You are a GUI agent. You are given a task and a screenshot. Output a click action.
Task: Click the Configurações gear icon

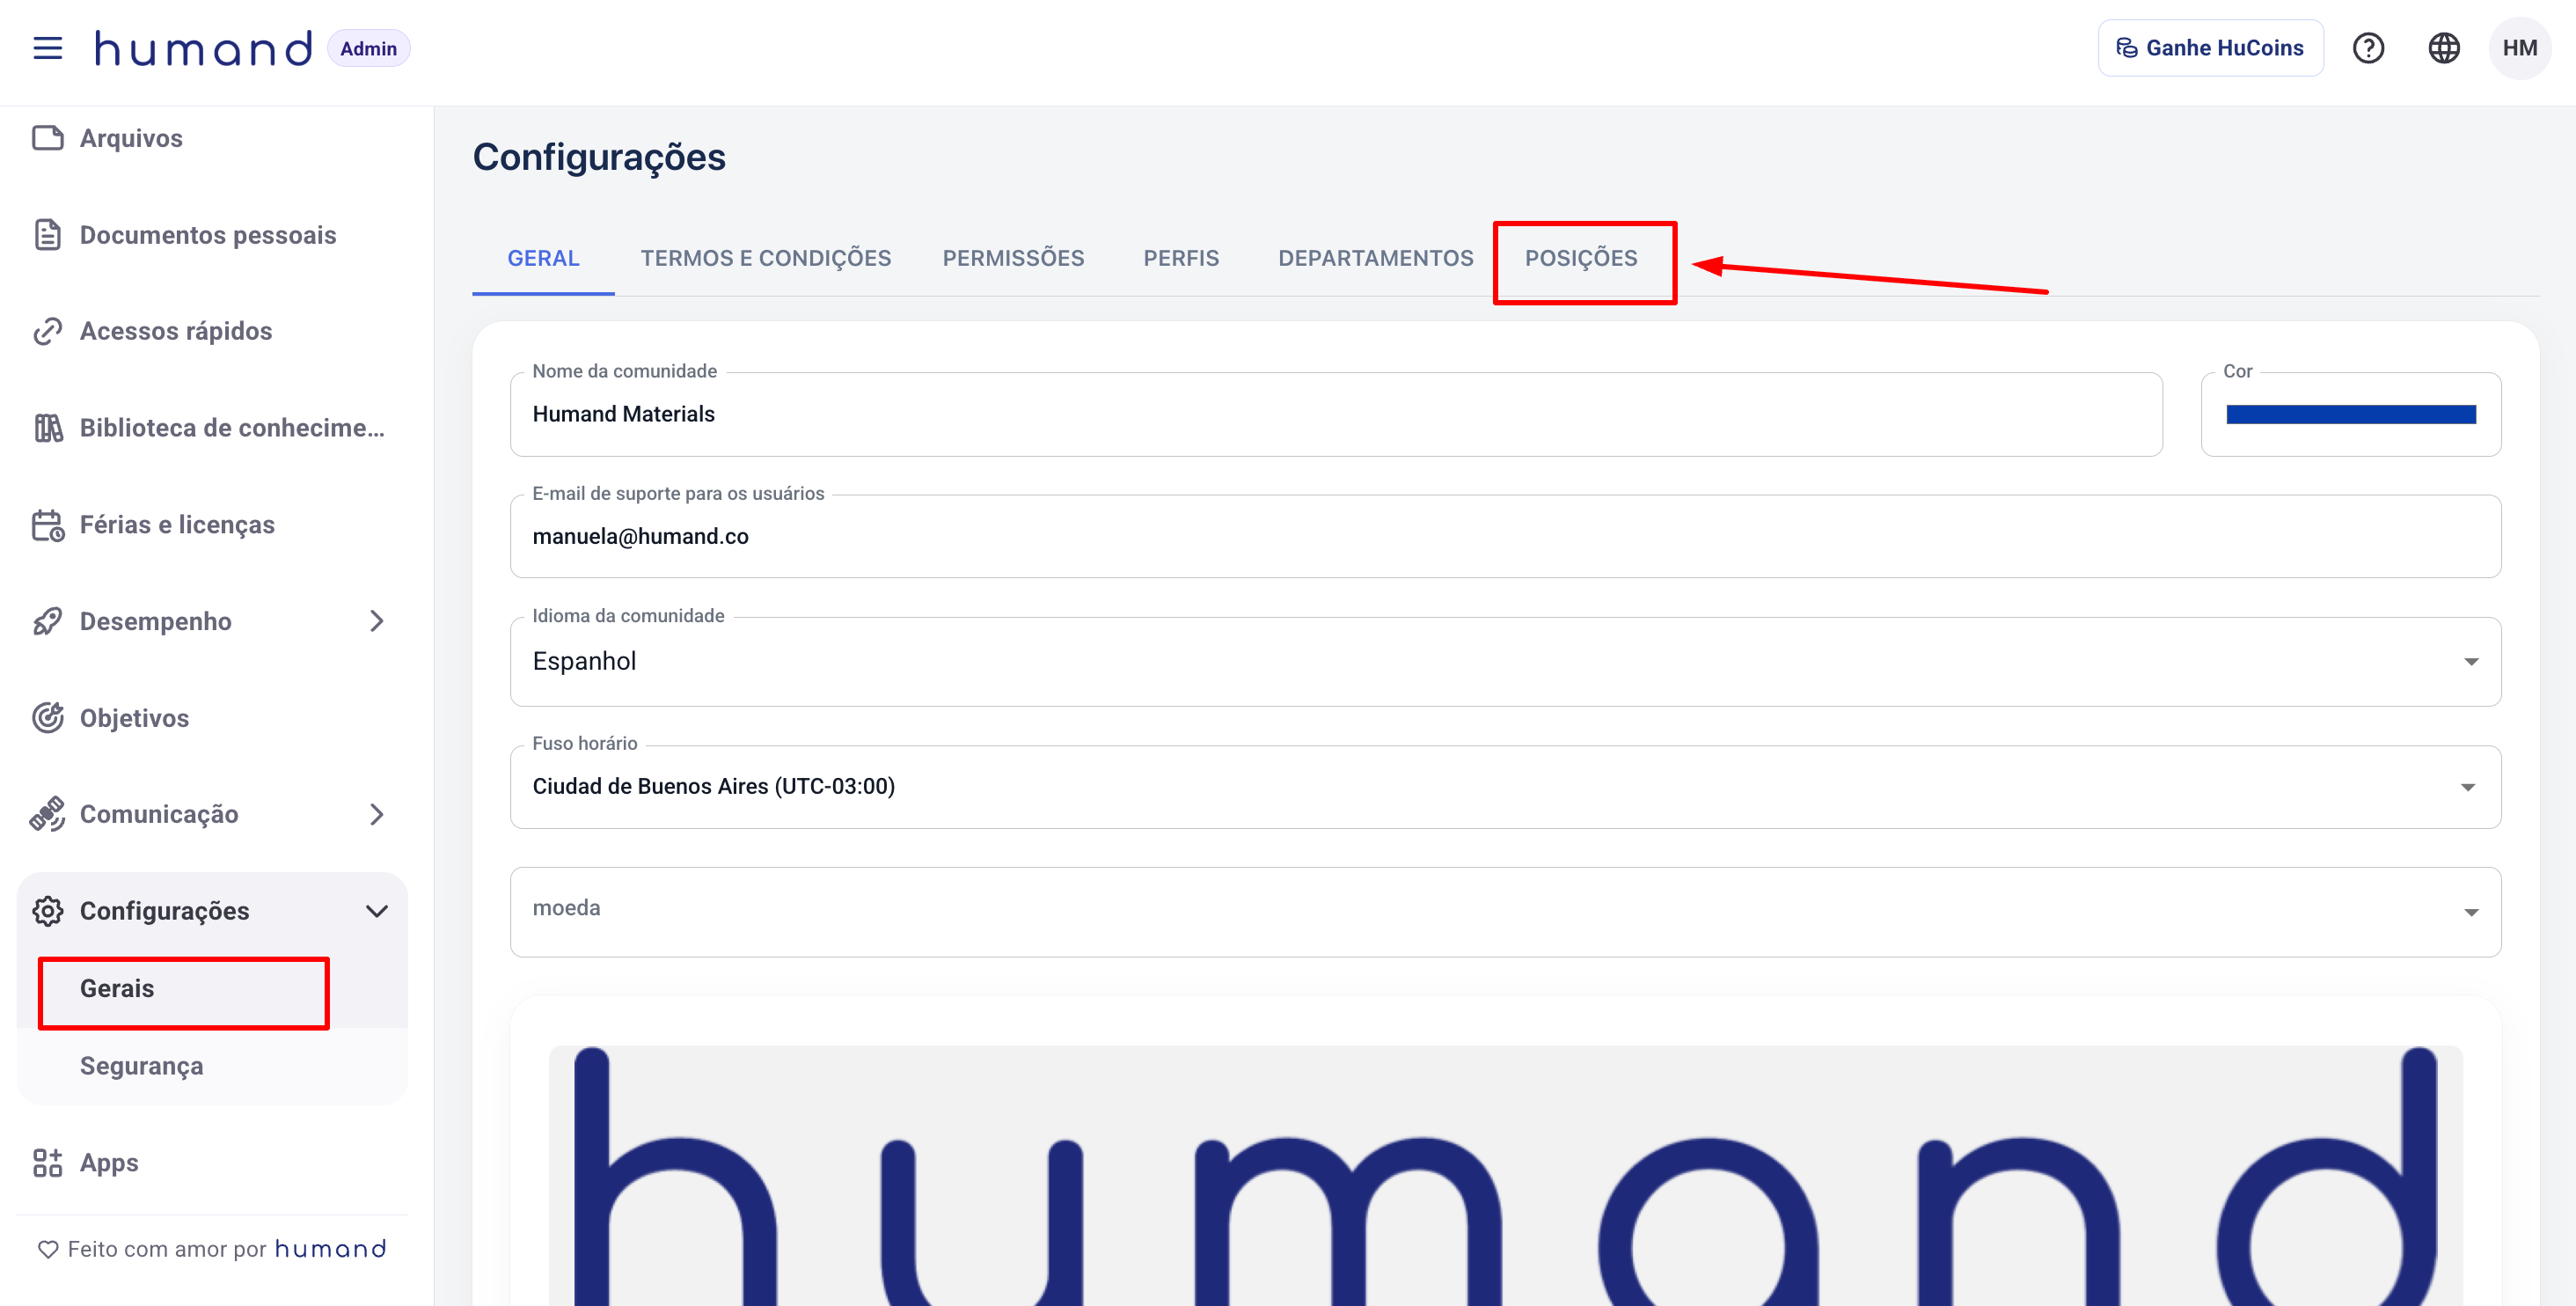[47, 911]
